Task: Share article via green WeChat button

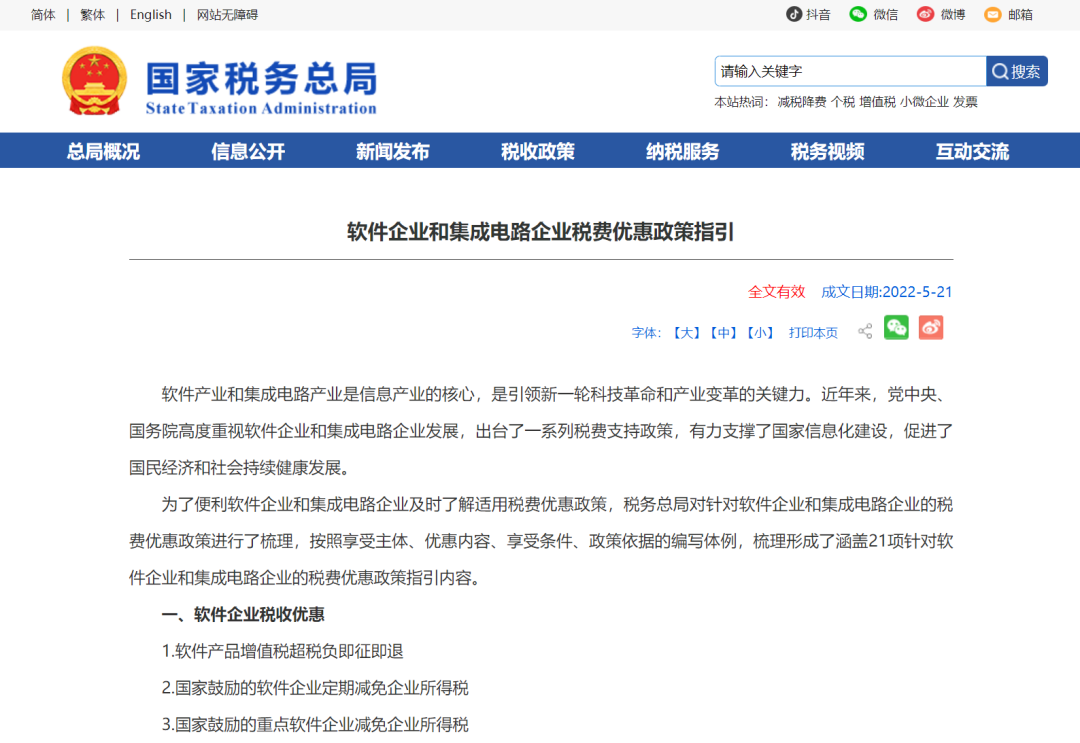Action: coord(896,328)
